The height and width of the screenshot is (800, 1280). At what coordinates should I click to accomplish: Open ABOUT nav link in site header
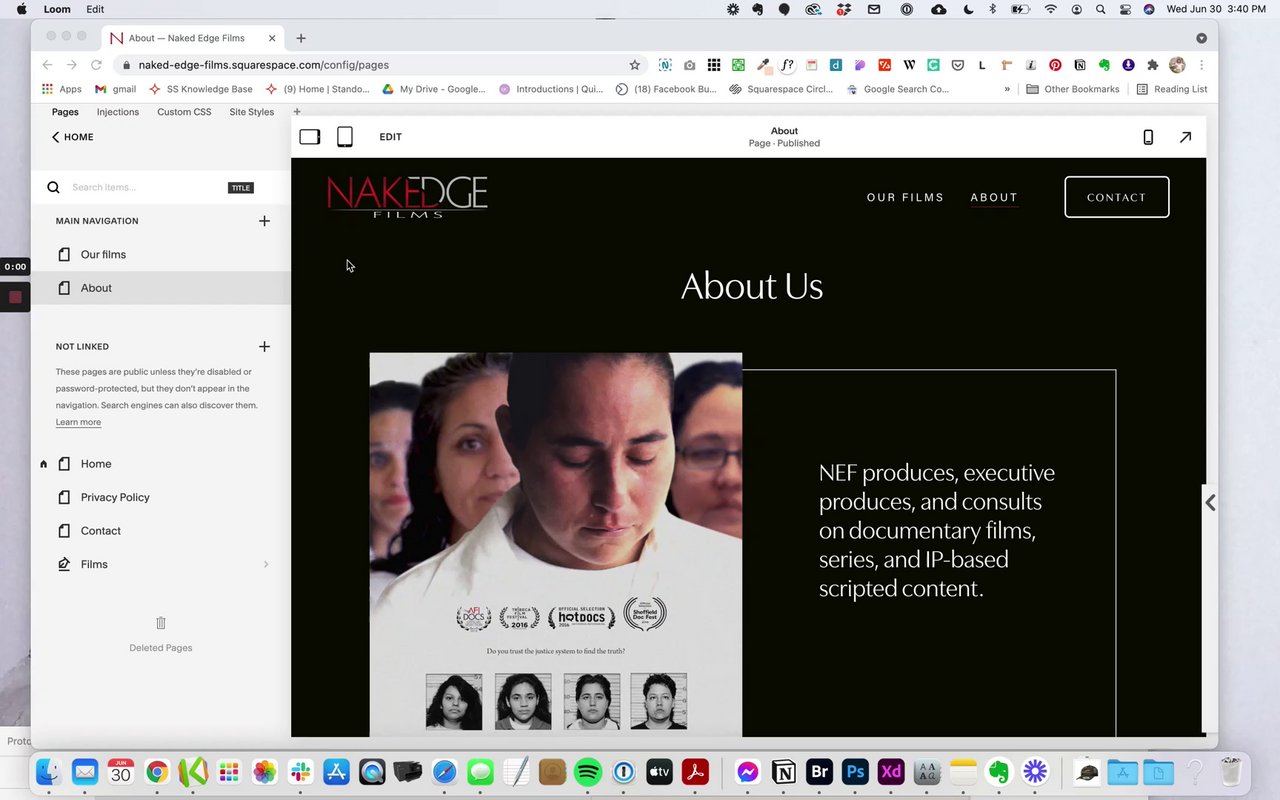tap(994, 197)
